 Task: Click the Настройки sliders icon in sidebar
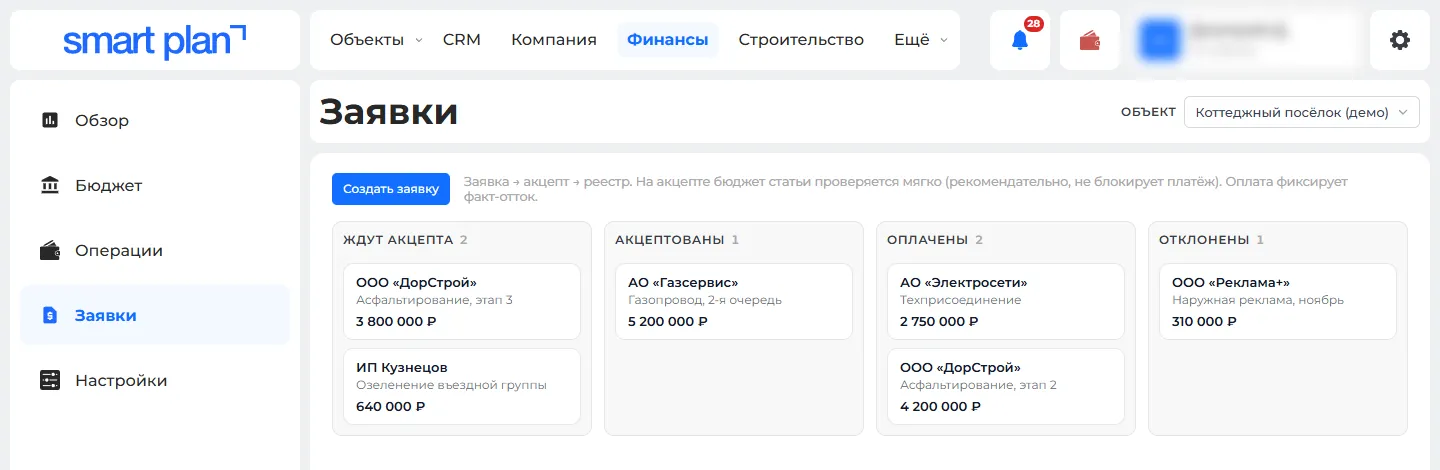coord(50,380)
